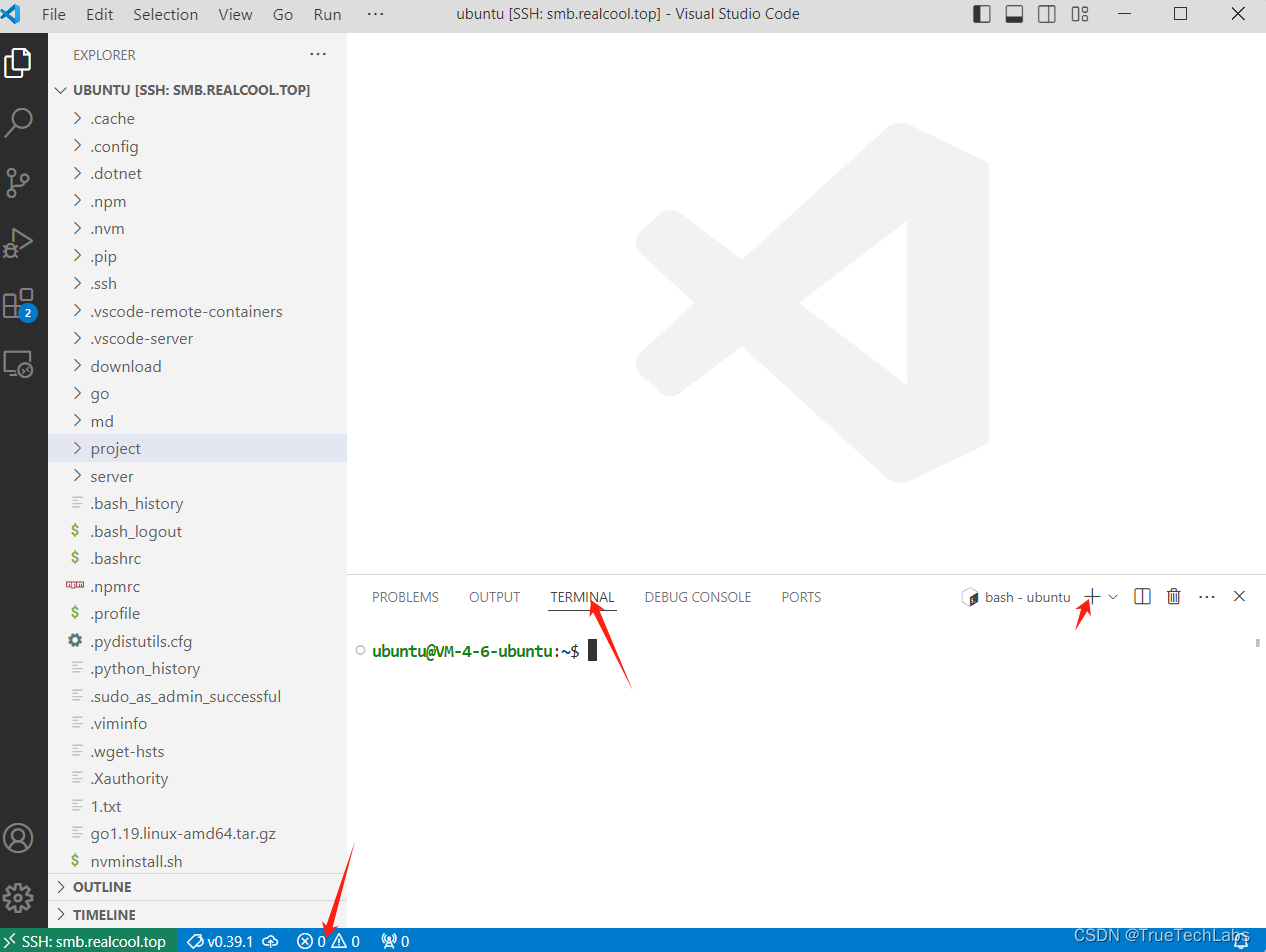Open the Go menu in the menu bar
The height and width of the screenshot is (952, 1266).
283,14
